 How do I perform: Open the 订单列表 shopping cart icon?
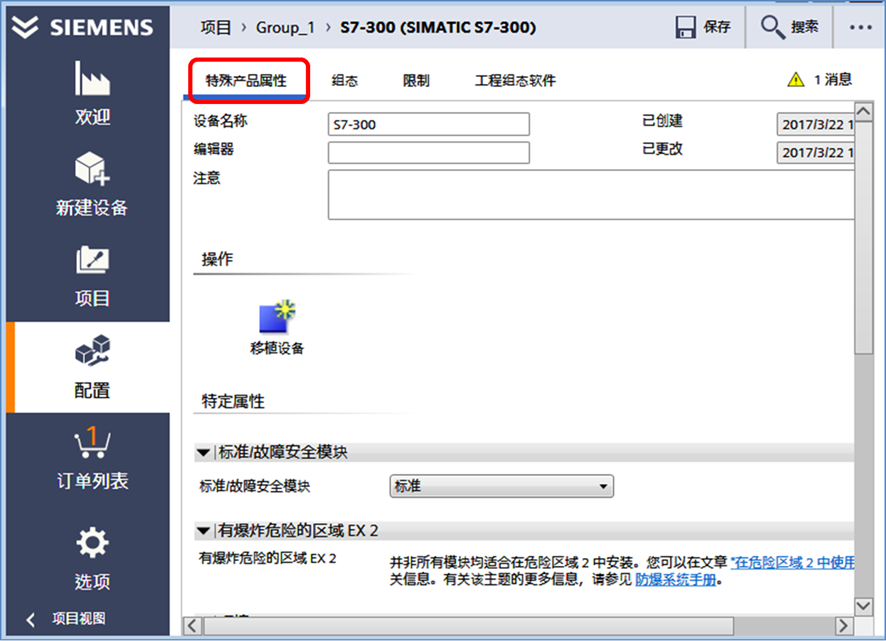92,442
